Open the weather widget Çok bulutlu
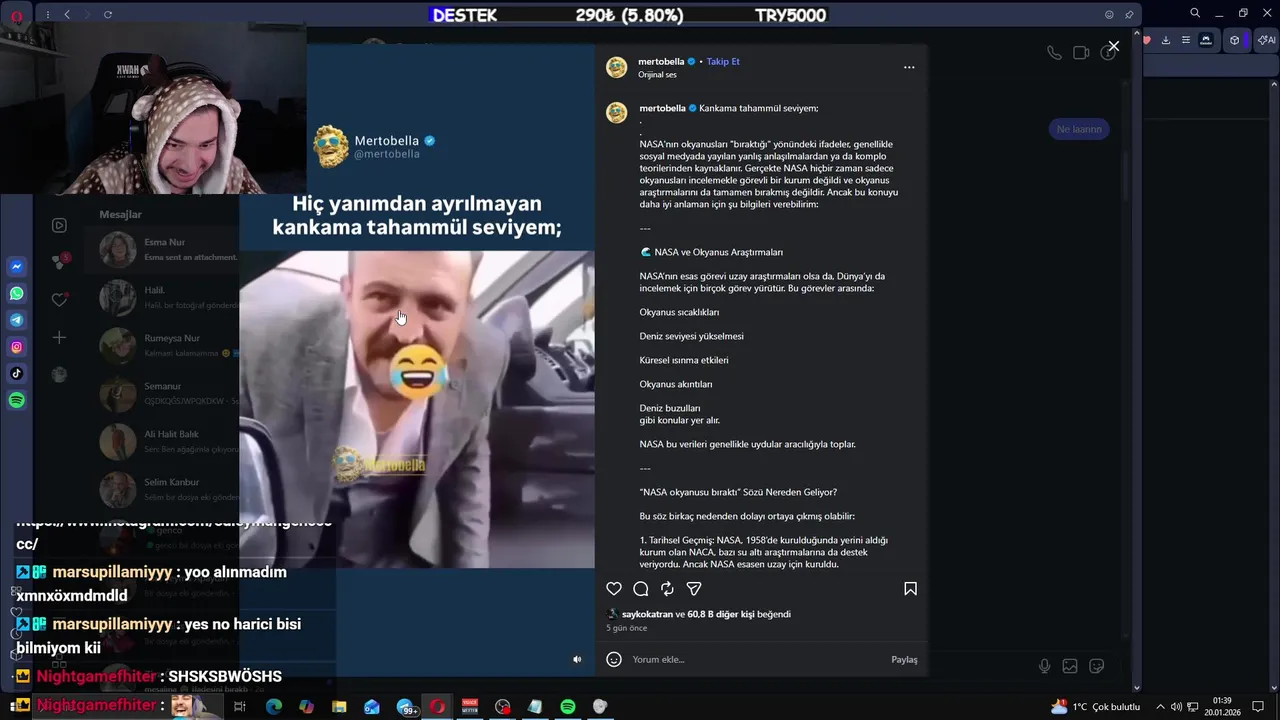 (x=1095, y=706)
